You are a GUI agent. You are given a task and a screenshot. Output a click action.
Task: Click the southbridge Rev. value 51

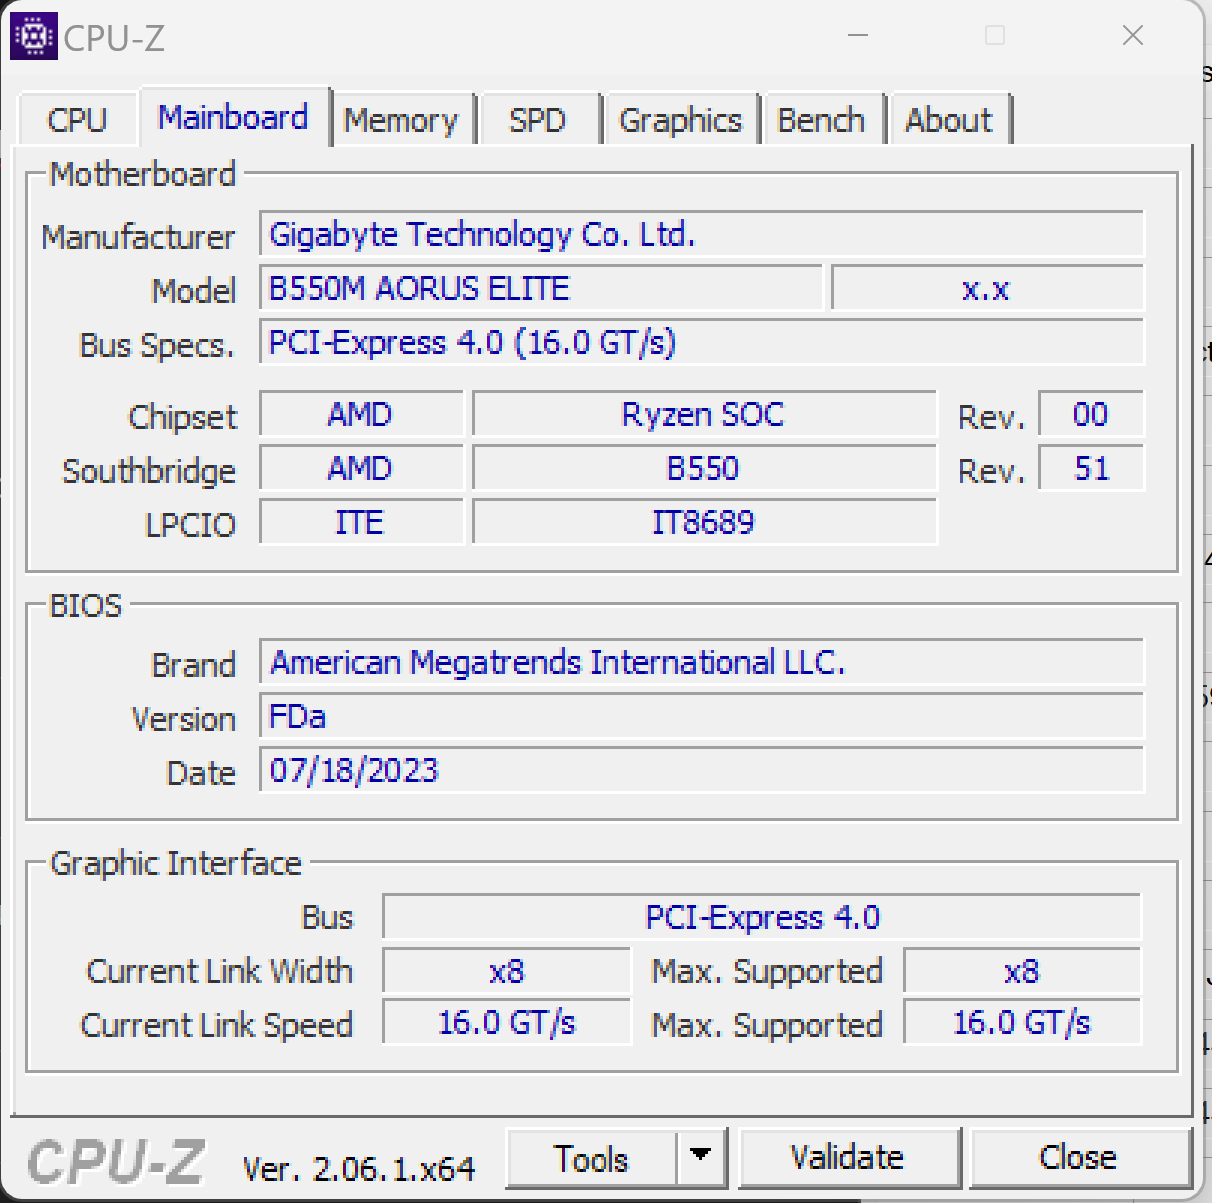(x=1091, y=468)
